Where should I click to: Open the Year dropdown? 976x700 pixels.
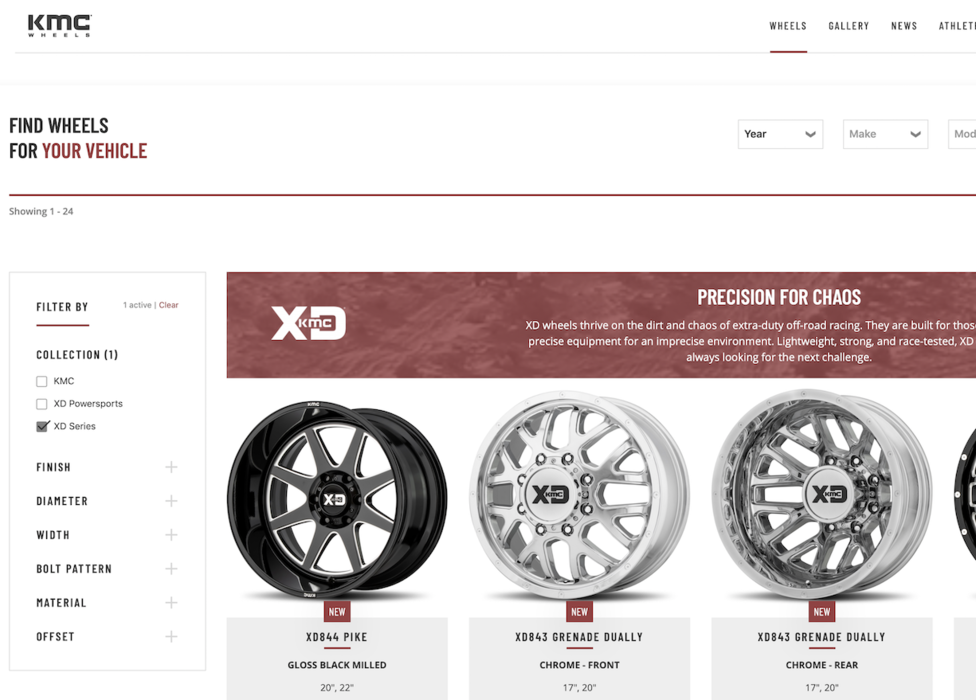pyautogui.click(x=781, y=134)
